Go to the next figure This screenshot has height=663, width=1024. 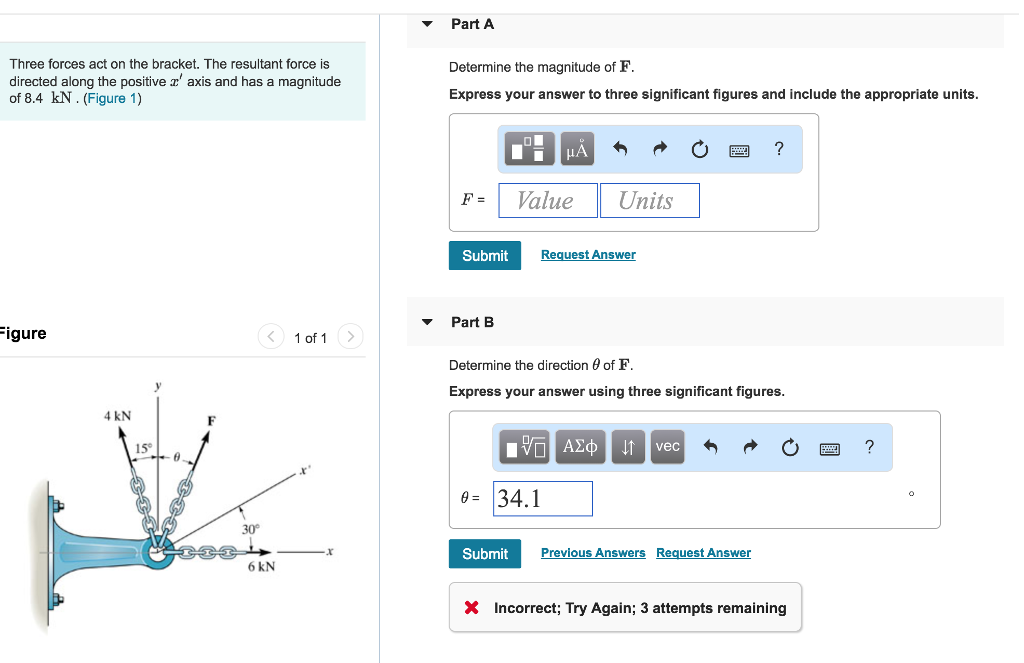[x=350, y=337]
